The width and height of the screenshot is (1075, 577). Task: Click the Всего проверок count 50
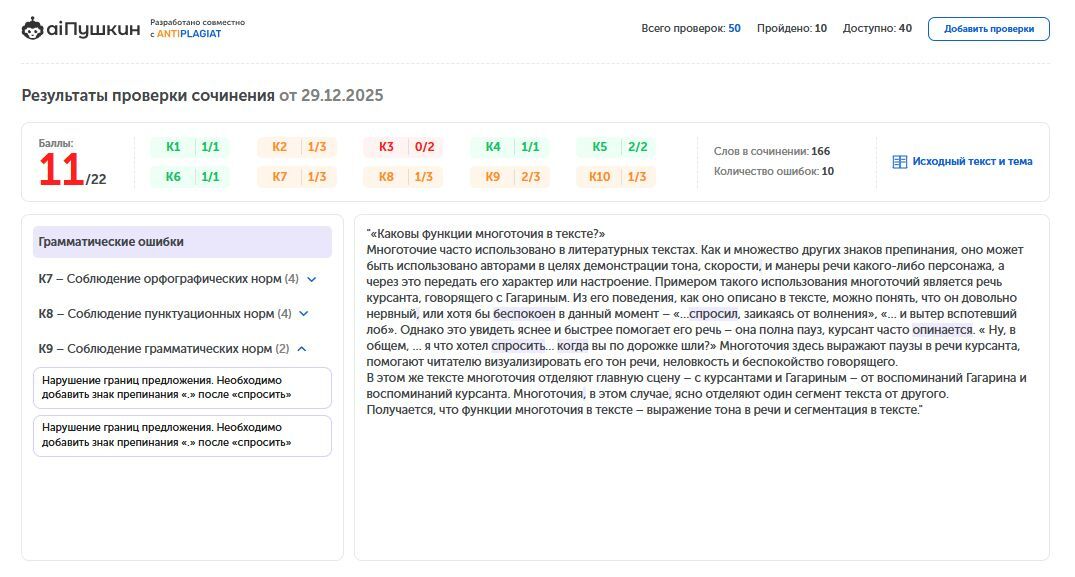click(x=734, y=29)
